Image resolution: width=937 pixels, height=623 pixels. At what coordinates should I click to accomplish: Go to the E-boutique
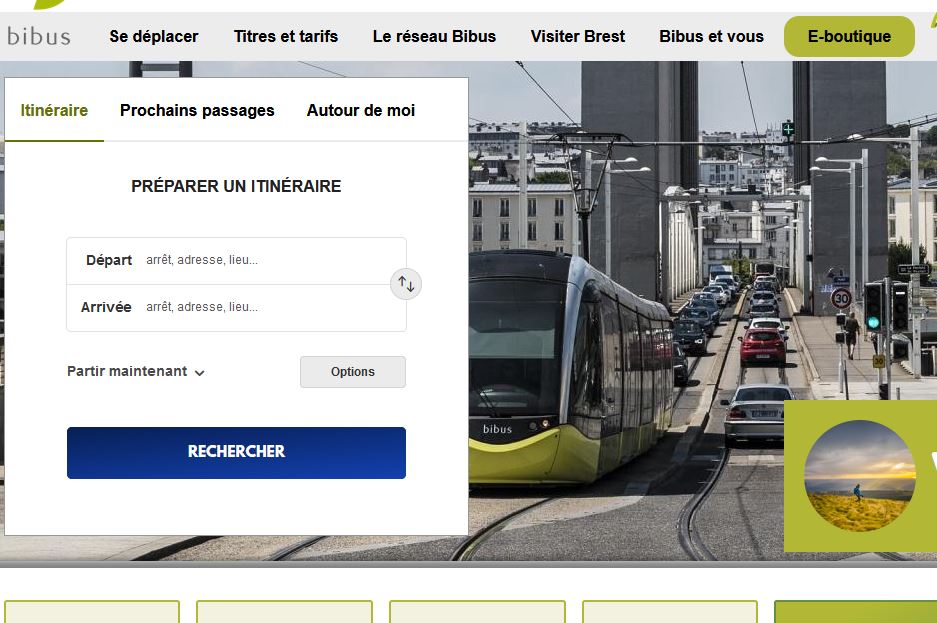pyautogui.click(x=849, y=36)
